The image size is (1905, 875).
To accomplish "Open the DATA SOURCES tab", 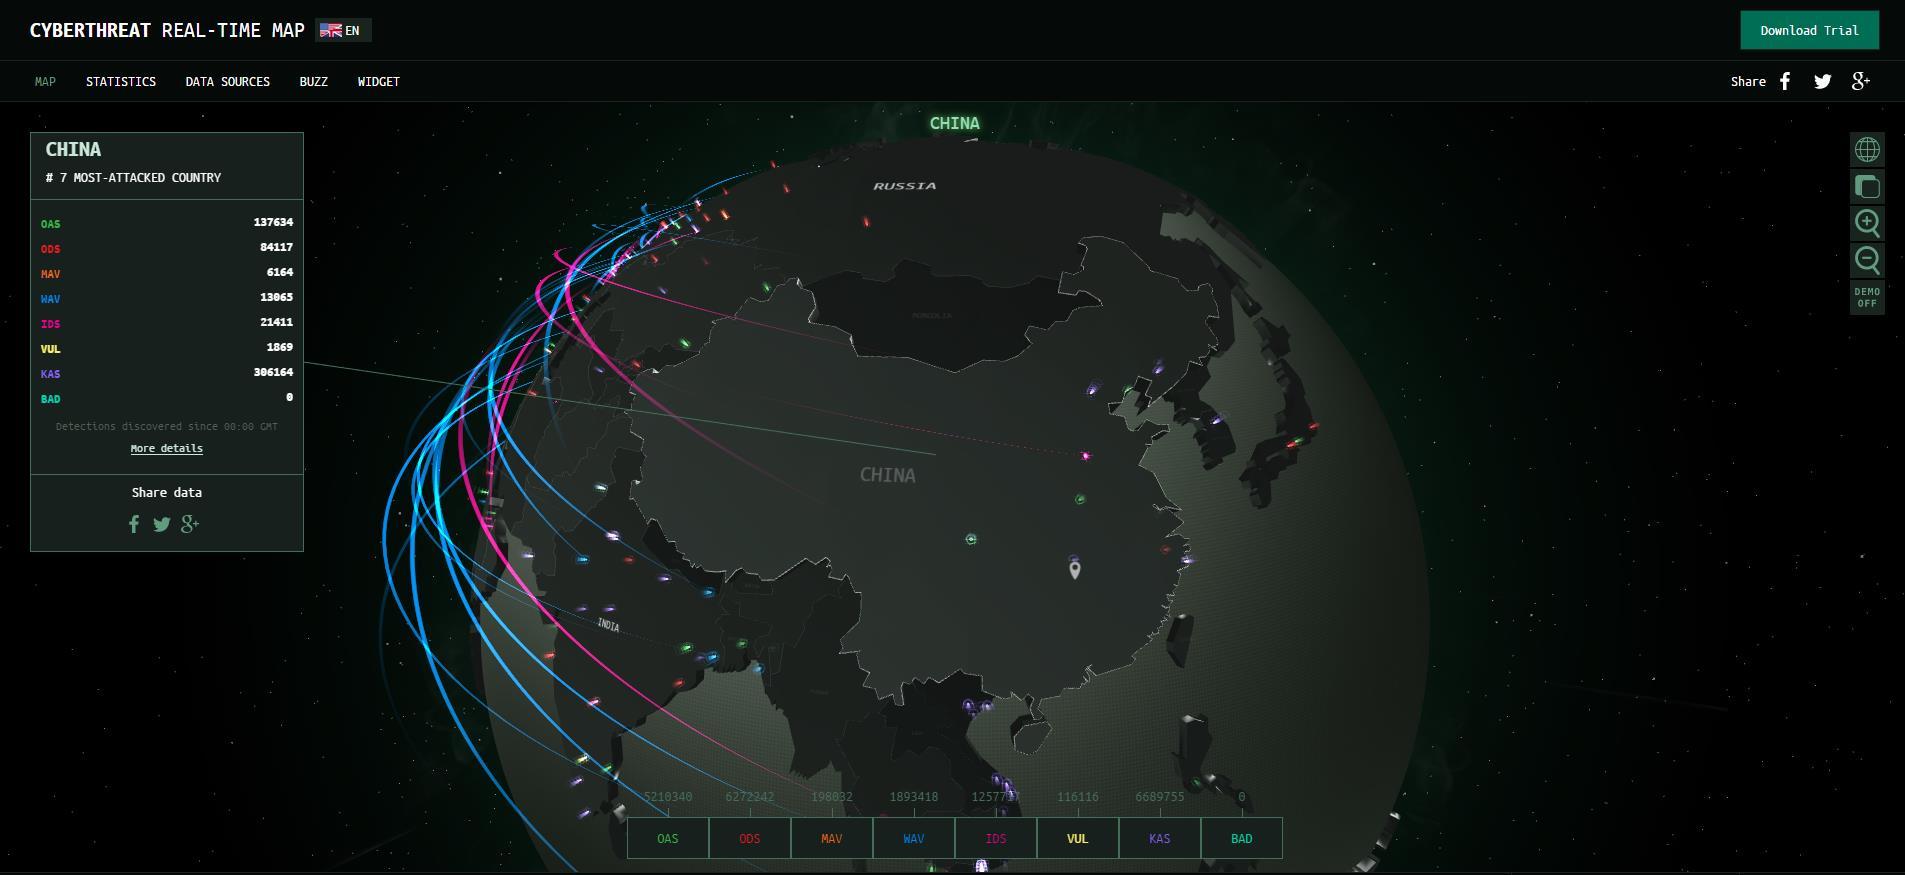I will click(228, 82).
